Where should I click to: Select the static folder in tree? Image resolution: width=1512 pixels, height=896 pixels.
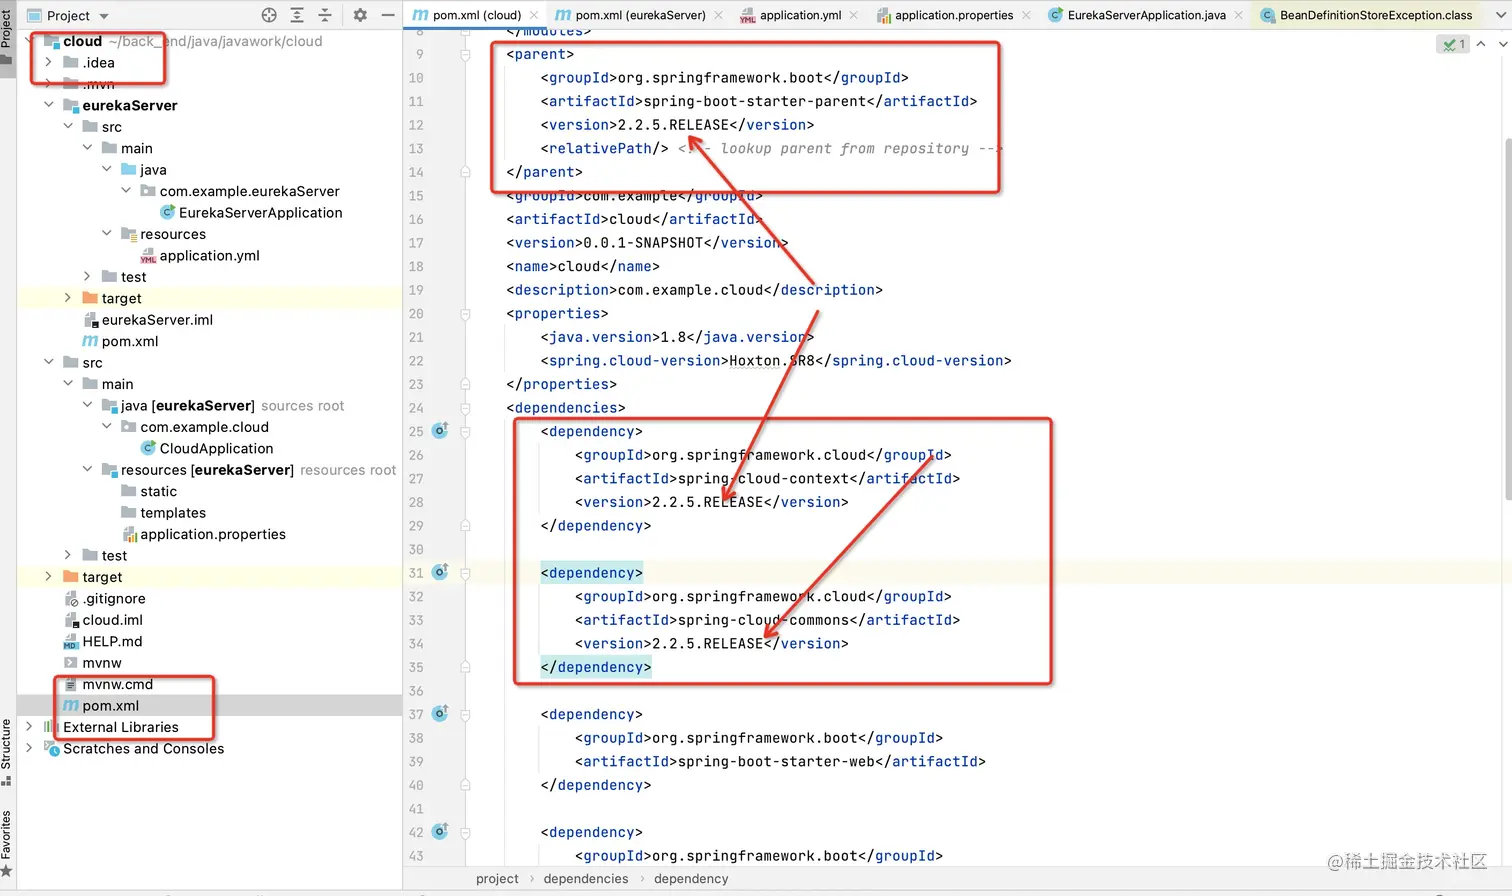pyautogui.click(x=149, y=491)
